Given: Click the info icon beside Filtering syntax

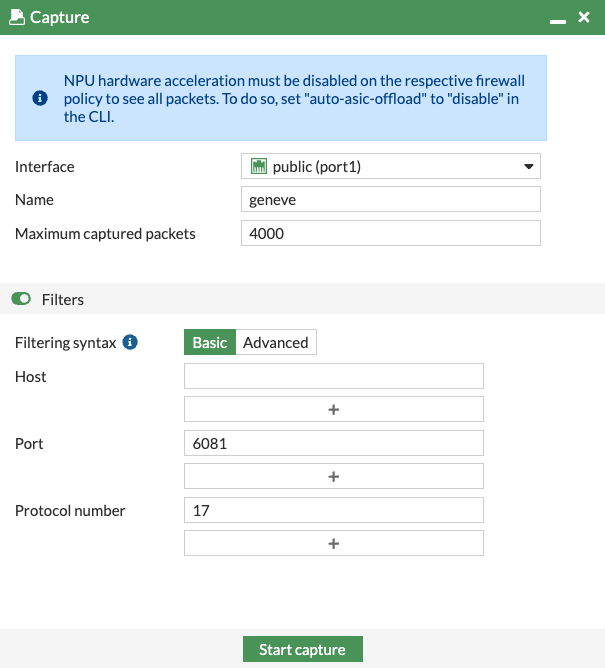Looking at the screenshot, I should click(130, 342).
